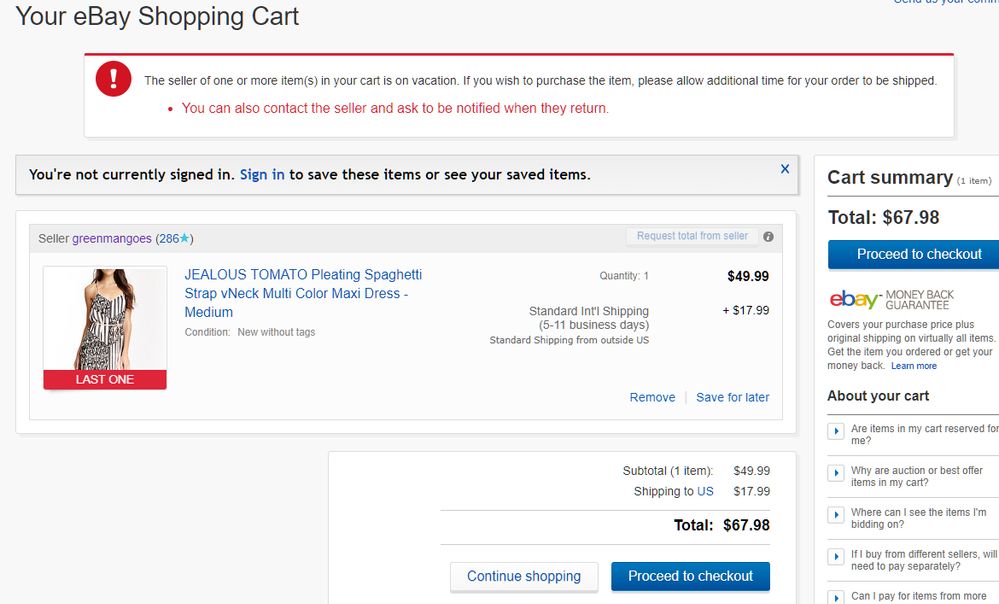Screen dimensions: 999x604
Task: Open Learn more about money back guarantee
Action: (914, 366)
